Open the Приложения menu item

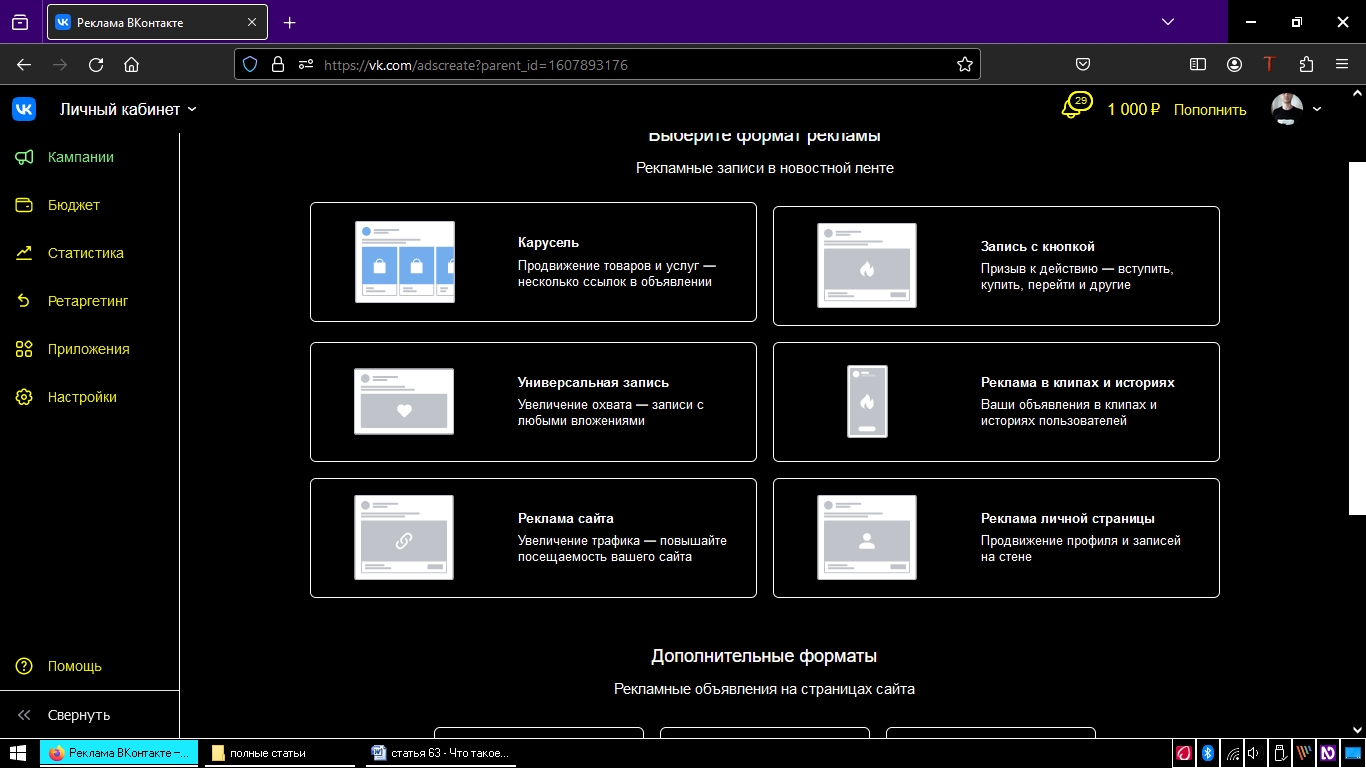click(89, 349)
